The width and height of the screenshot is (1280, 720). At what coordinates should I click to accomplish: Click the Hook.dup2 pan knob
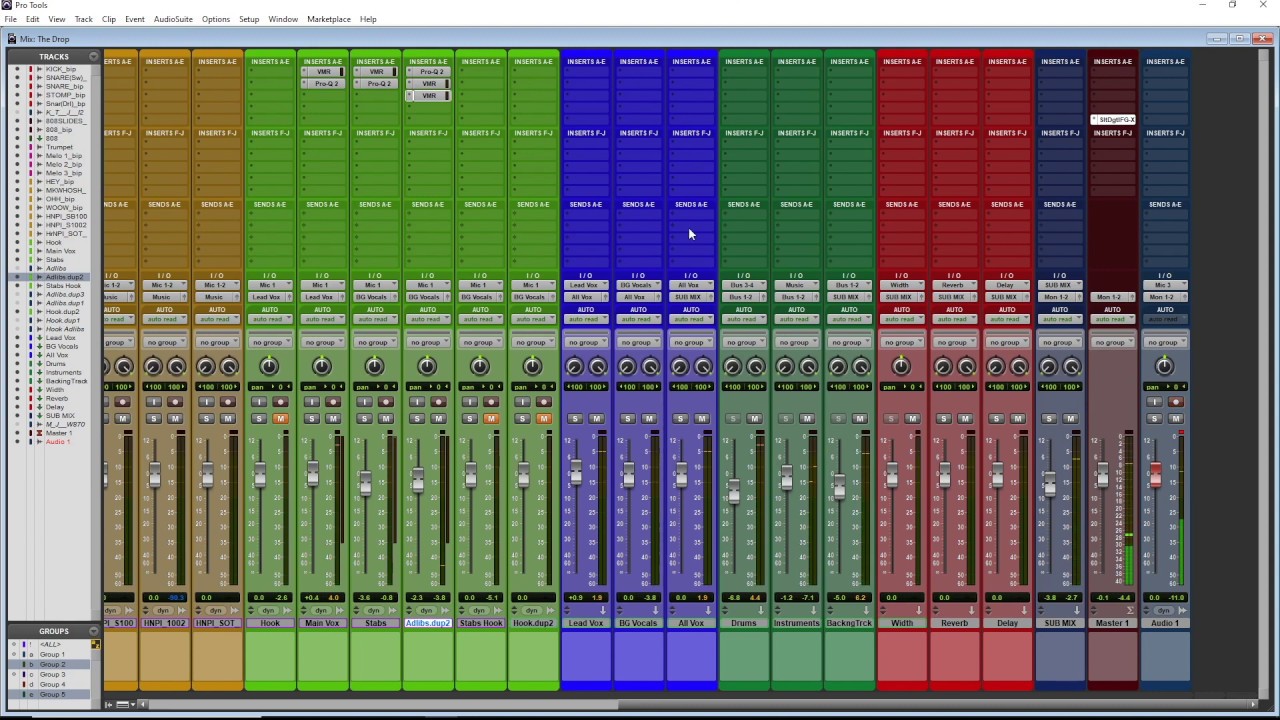[533, 367]
